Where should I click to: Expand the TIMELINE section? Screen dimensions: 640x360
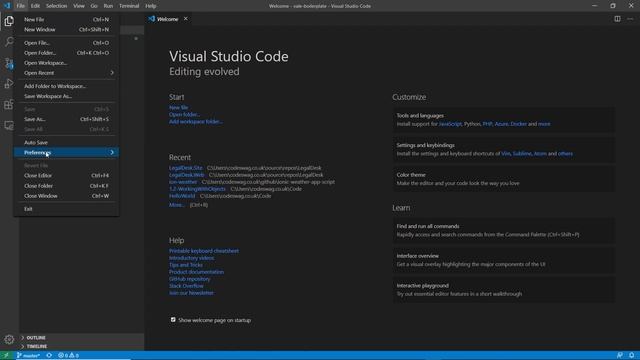[x=82, y=346]
